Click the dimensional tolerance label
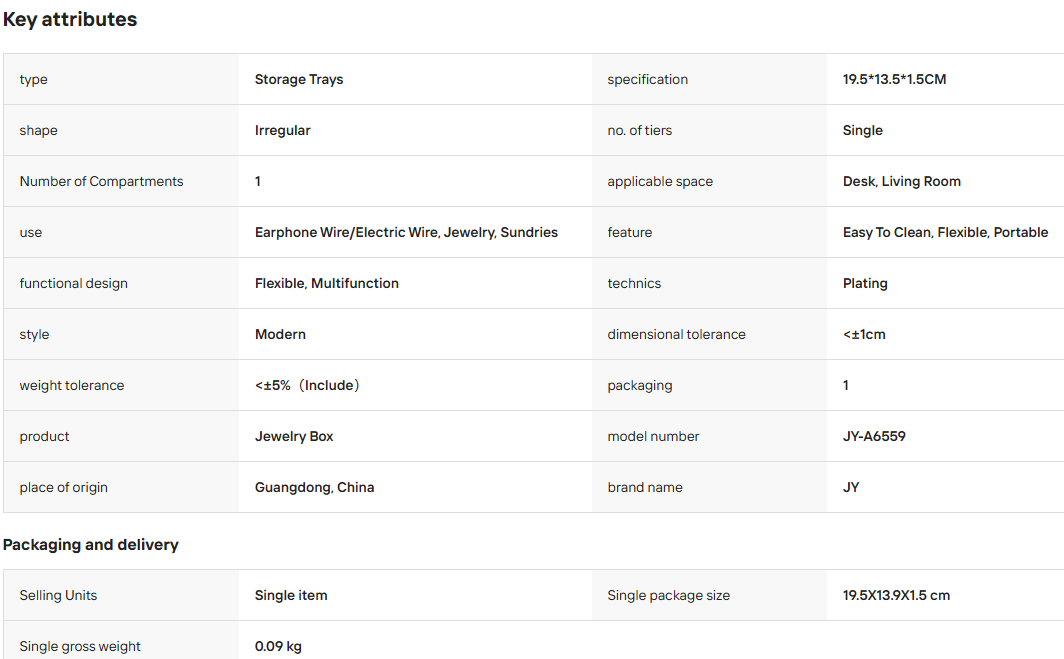The height and width of the screenshot is (659, 1064). [x=677, y=334]
